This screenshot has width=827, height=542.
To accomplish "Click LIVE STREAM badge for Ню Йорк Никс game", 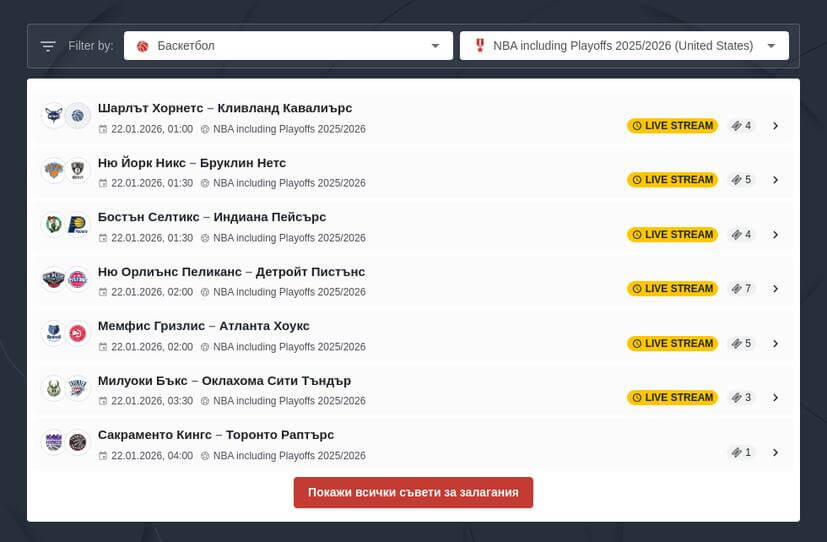I will point(672,180).
